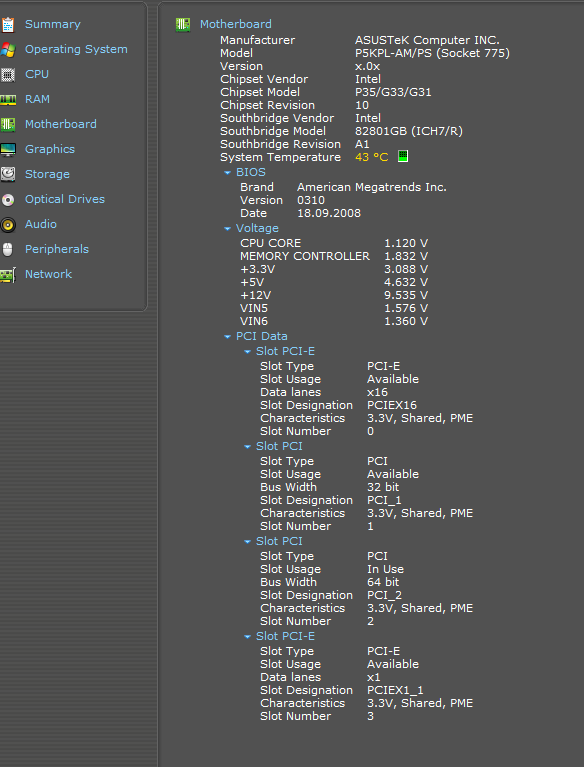This screenshot has width=584, height=767.
Task: Select Motherboard in the sidebar
Action: click(x=61, y=124)
